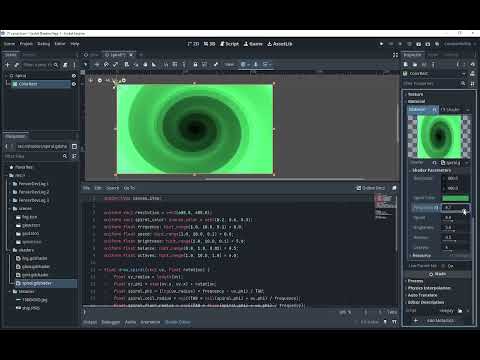
Task: Select the glass.gdshader file
Action: (x=33, y=267)
